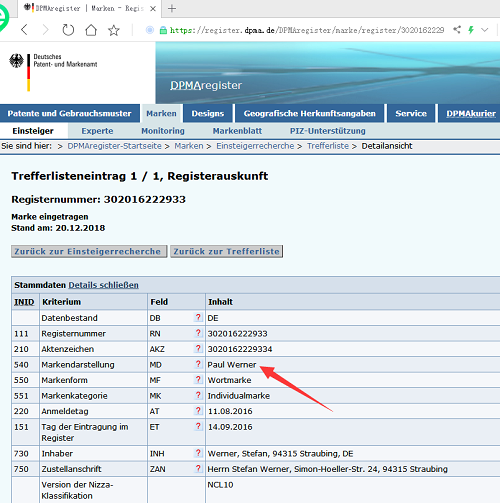Open a new browser tab

pyautogui.click(x=172, y=9)
